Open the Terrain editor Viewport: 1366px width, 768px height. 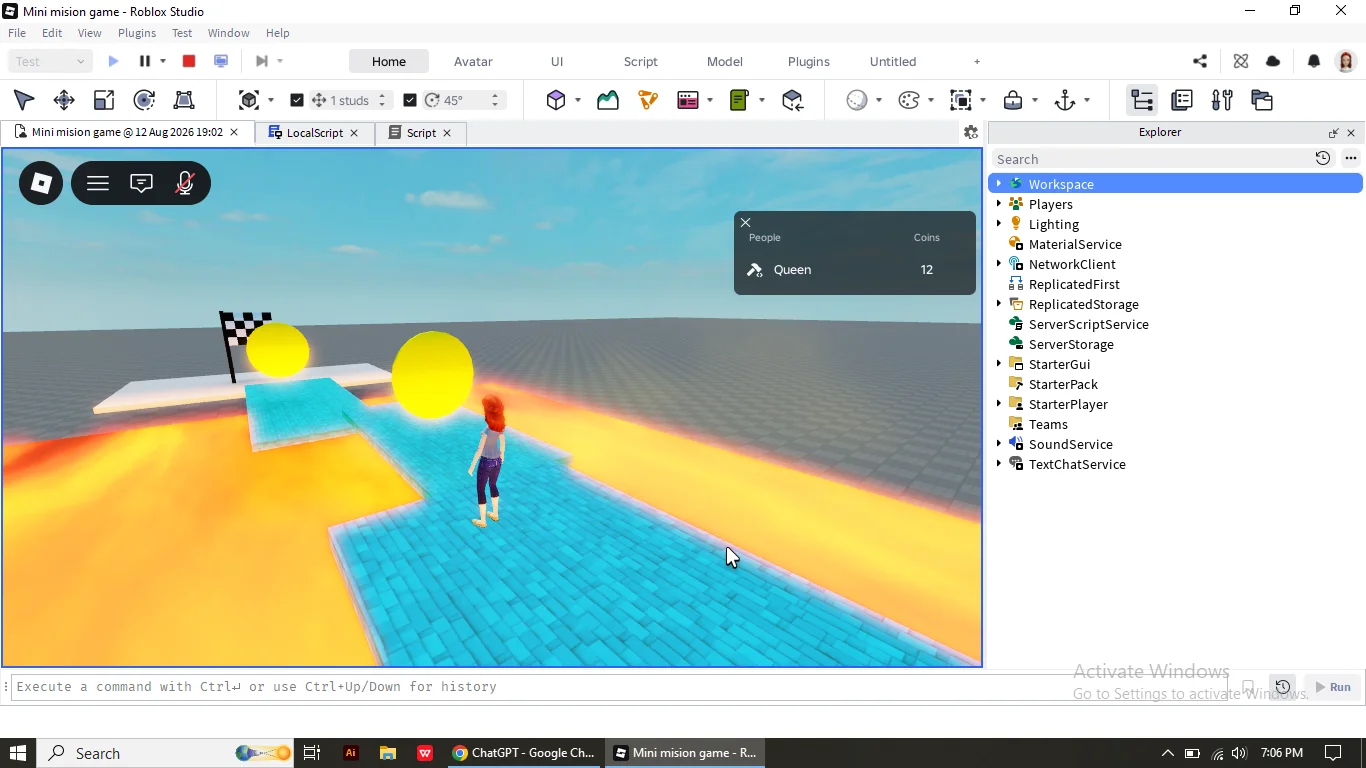click(608, 100)
